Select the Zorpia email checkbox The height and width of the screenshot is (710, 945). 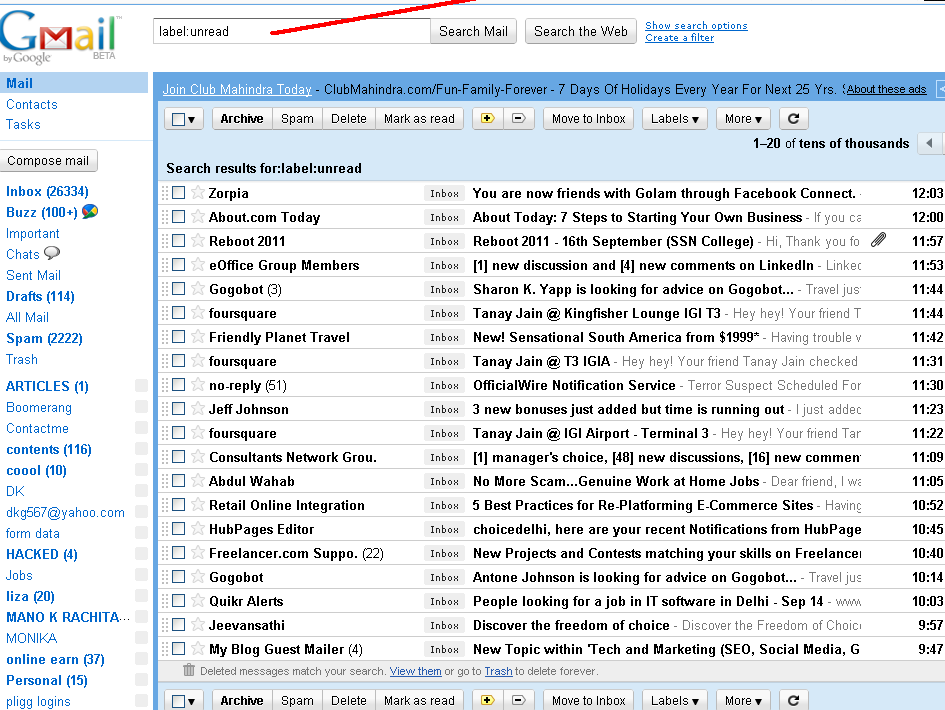pos(178,193)
